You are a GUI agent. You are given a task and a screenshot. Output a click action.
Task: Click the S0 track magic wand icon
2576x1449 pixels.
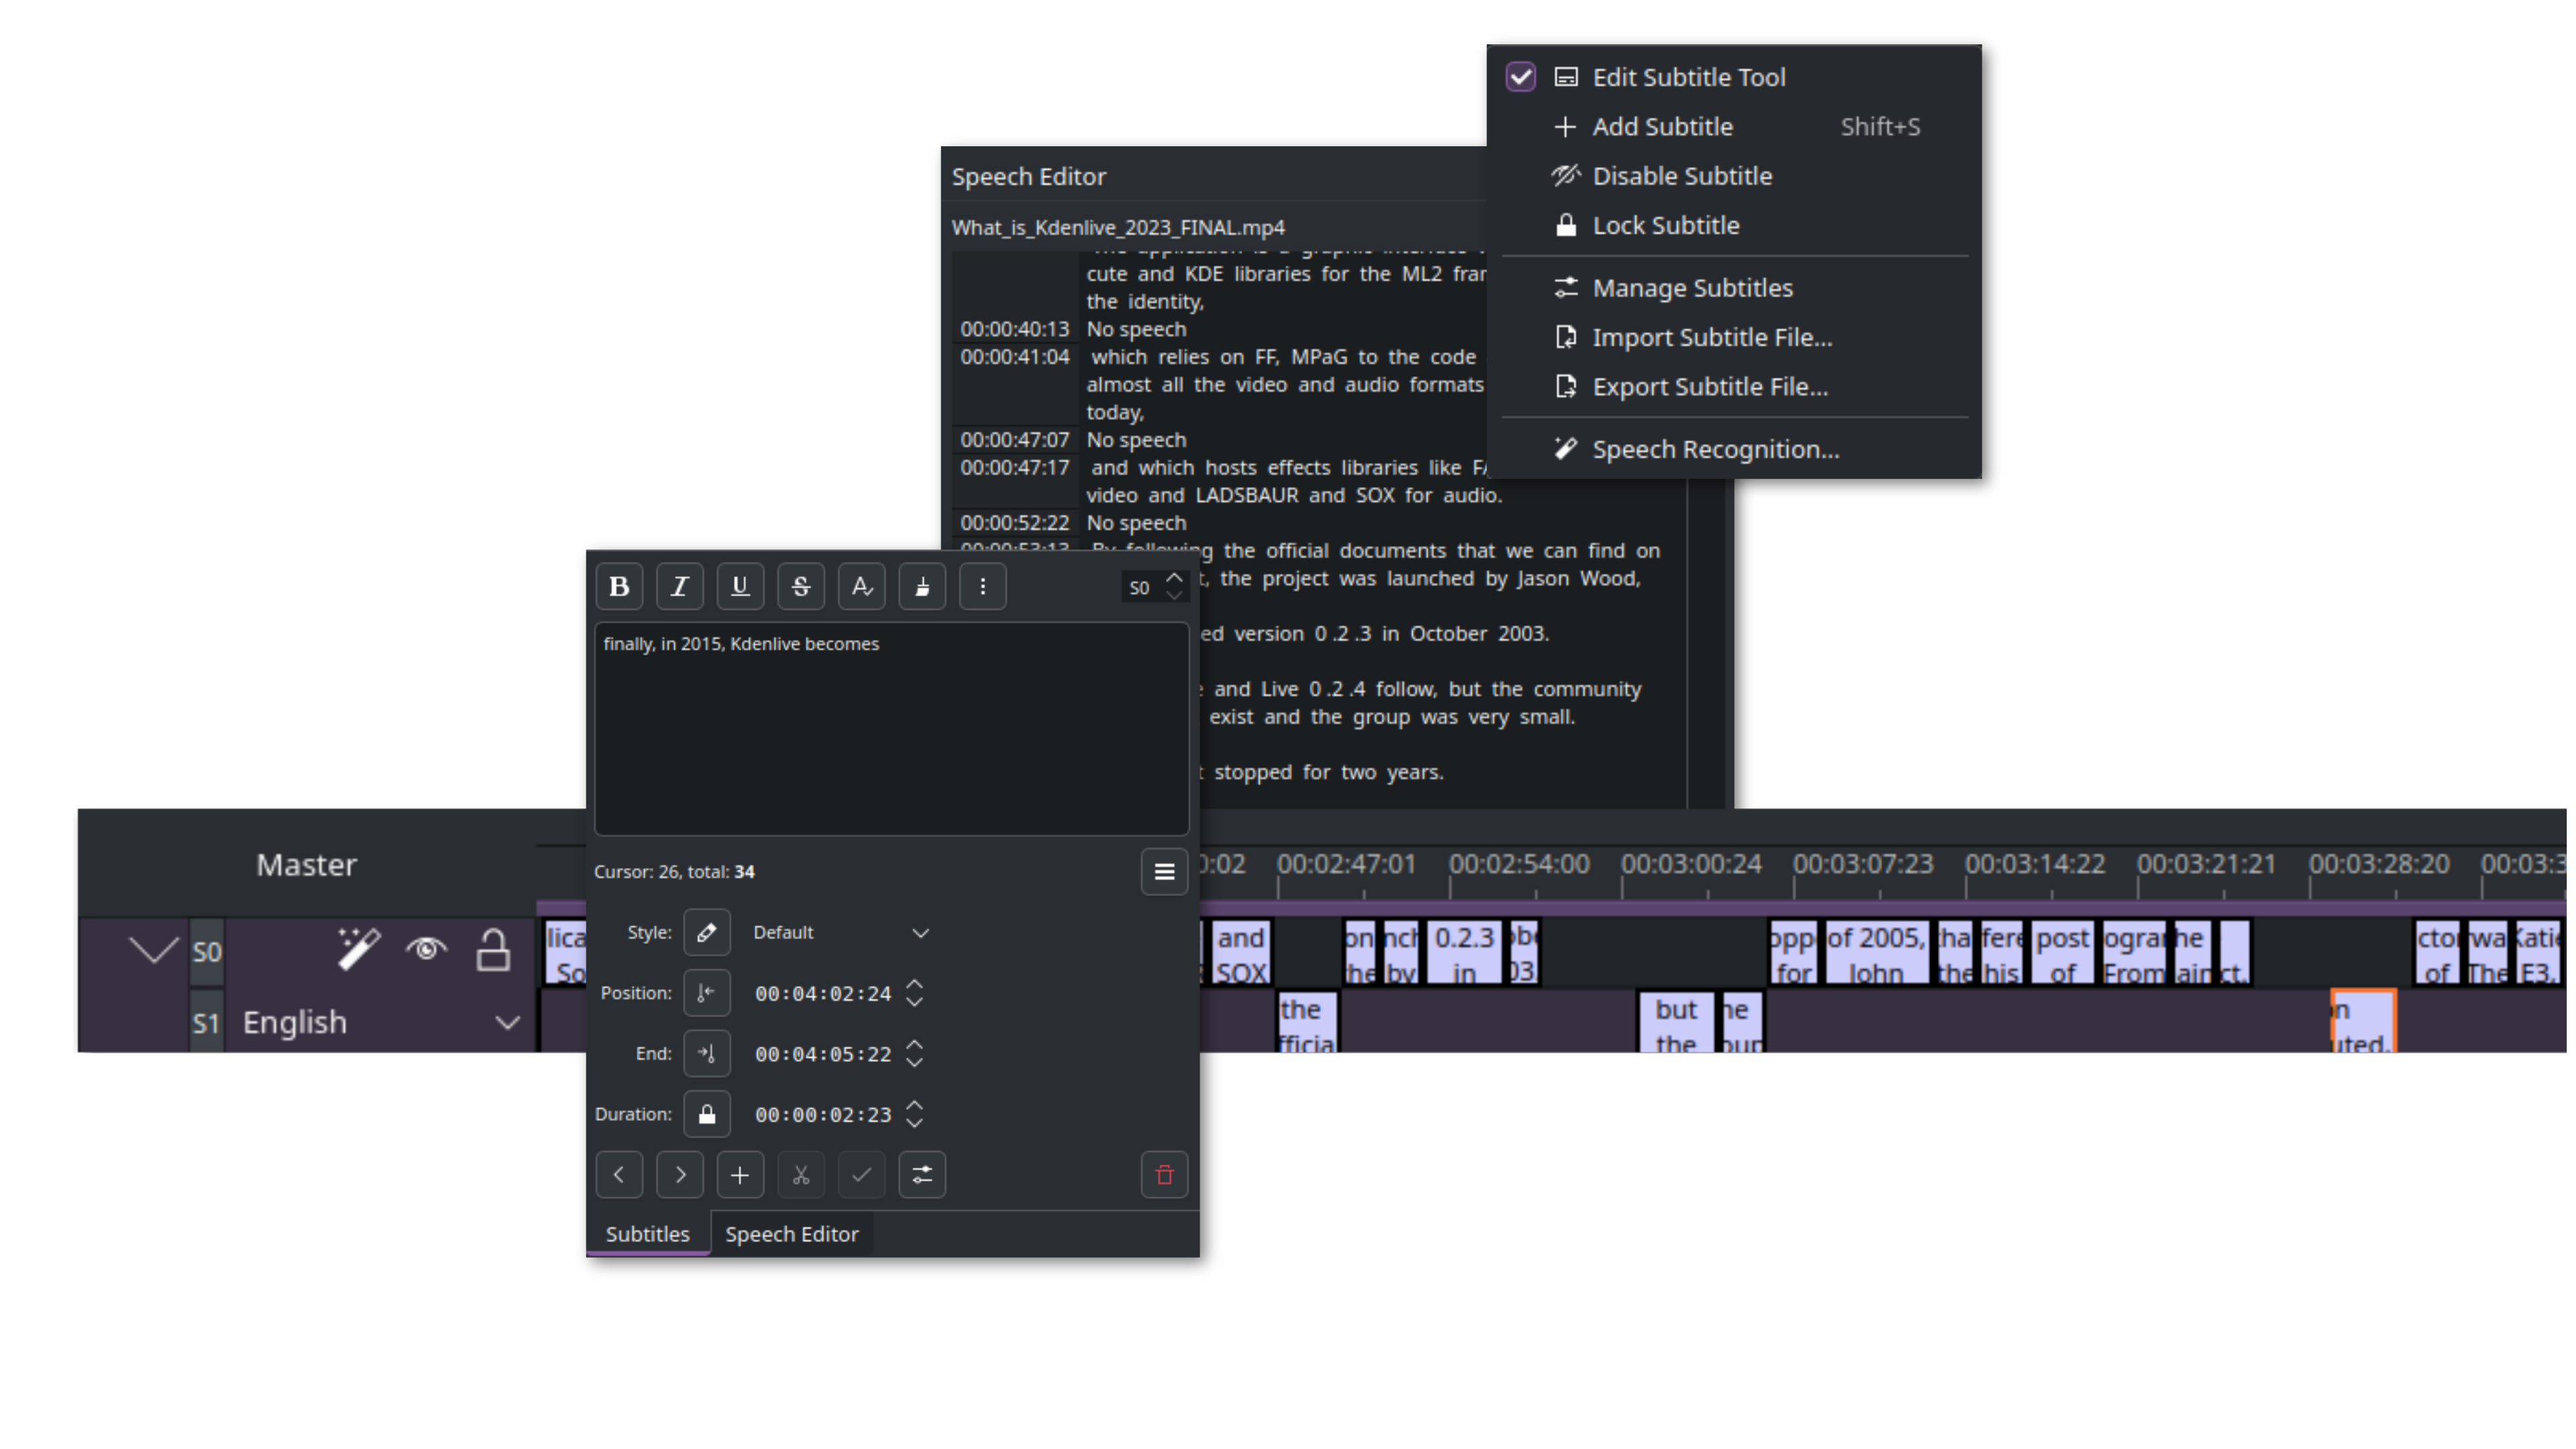point(358,949)
